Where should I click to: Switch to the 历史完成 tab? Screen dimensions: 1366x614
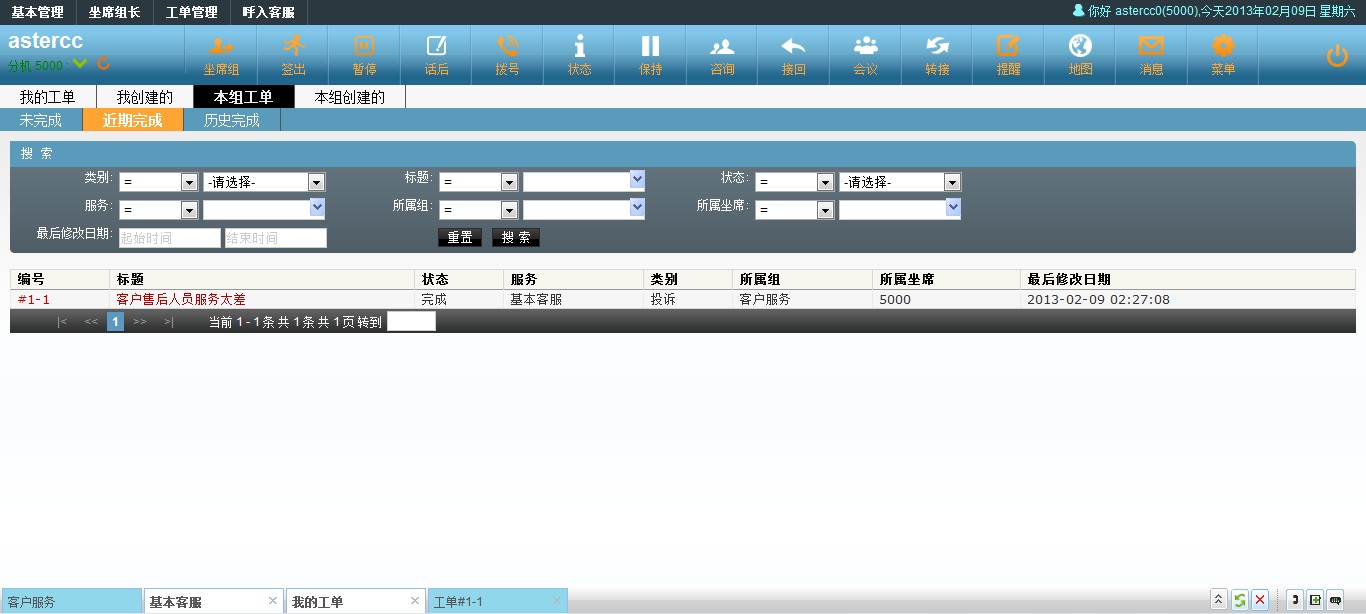[x=232, y=120]
